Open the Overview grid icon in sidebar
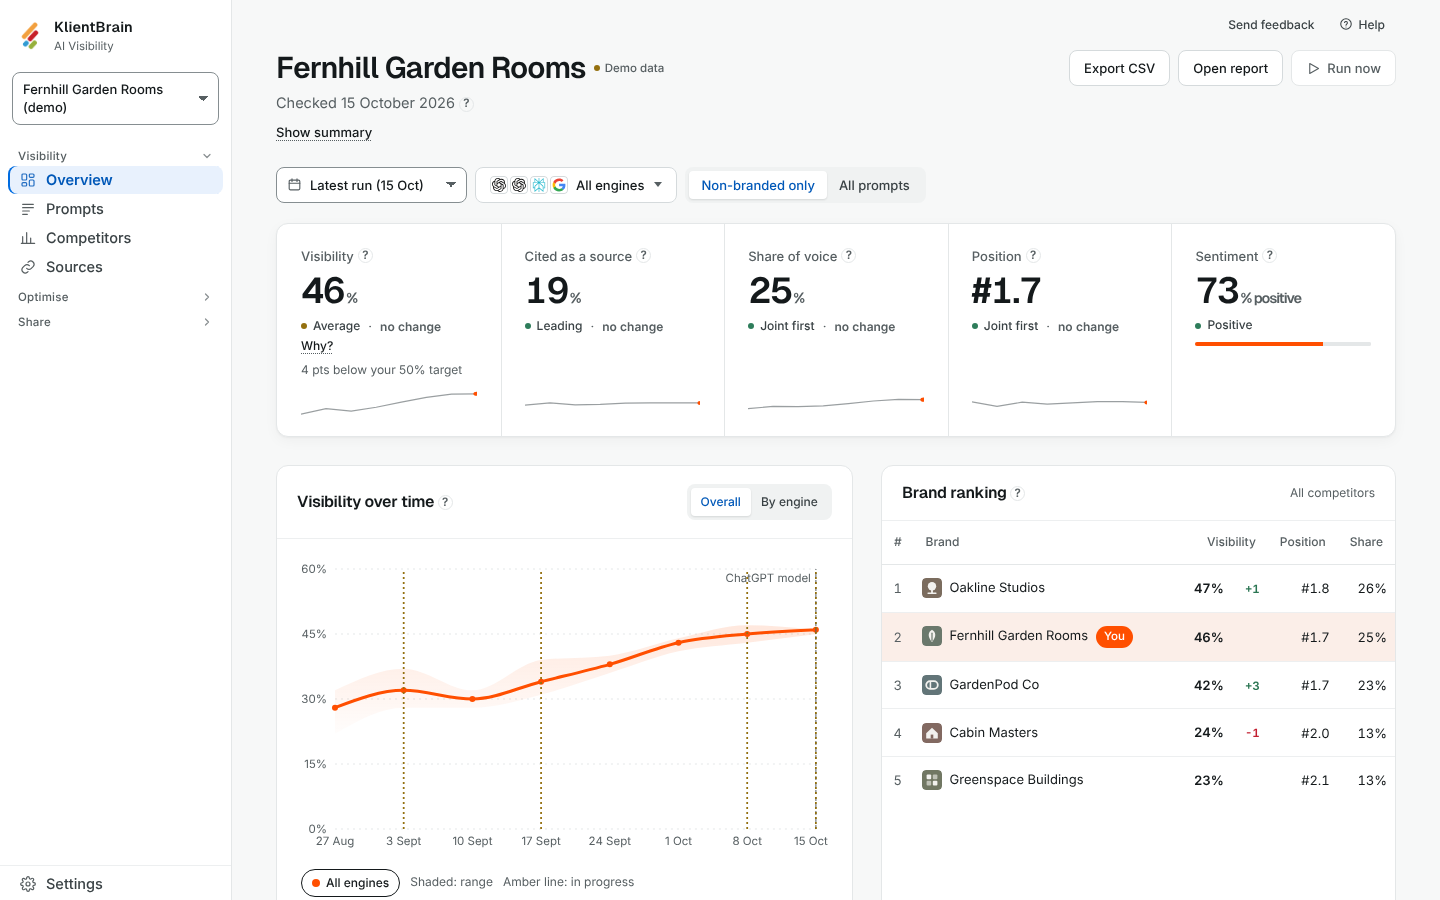This screenshot has width=1440, height=900. click(x=28, y=180)
